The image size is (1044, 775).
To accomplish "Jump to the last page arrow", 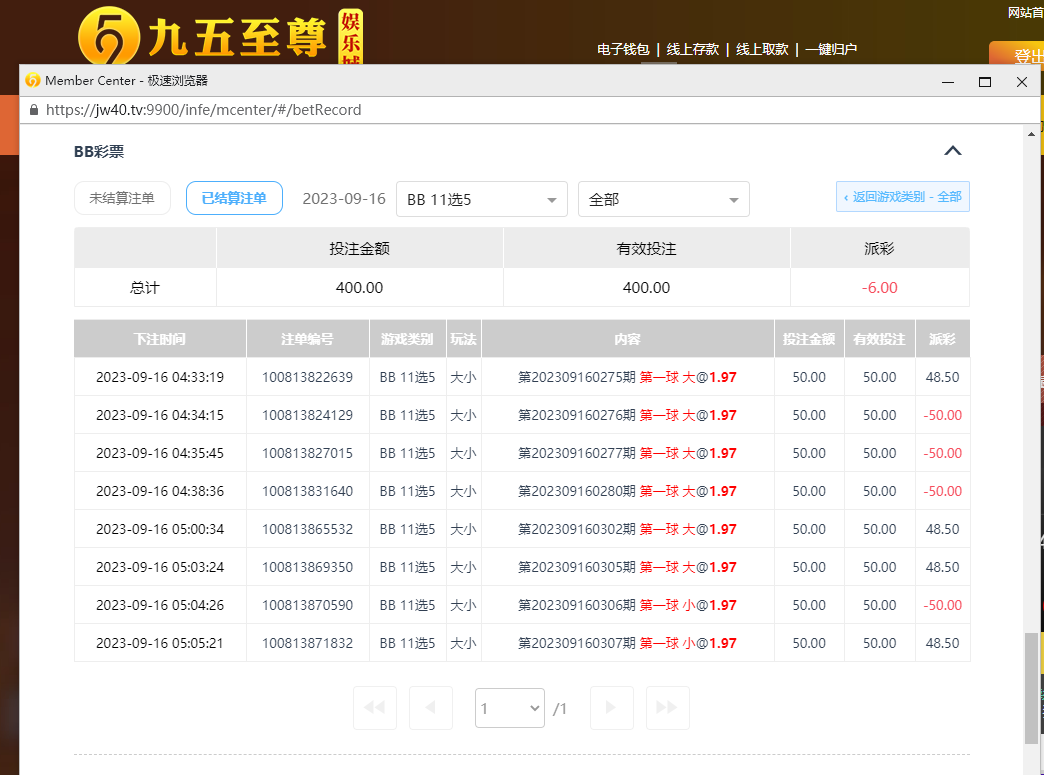I will [667, 708].
